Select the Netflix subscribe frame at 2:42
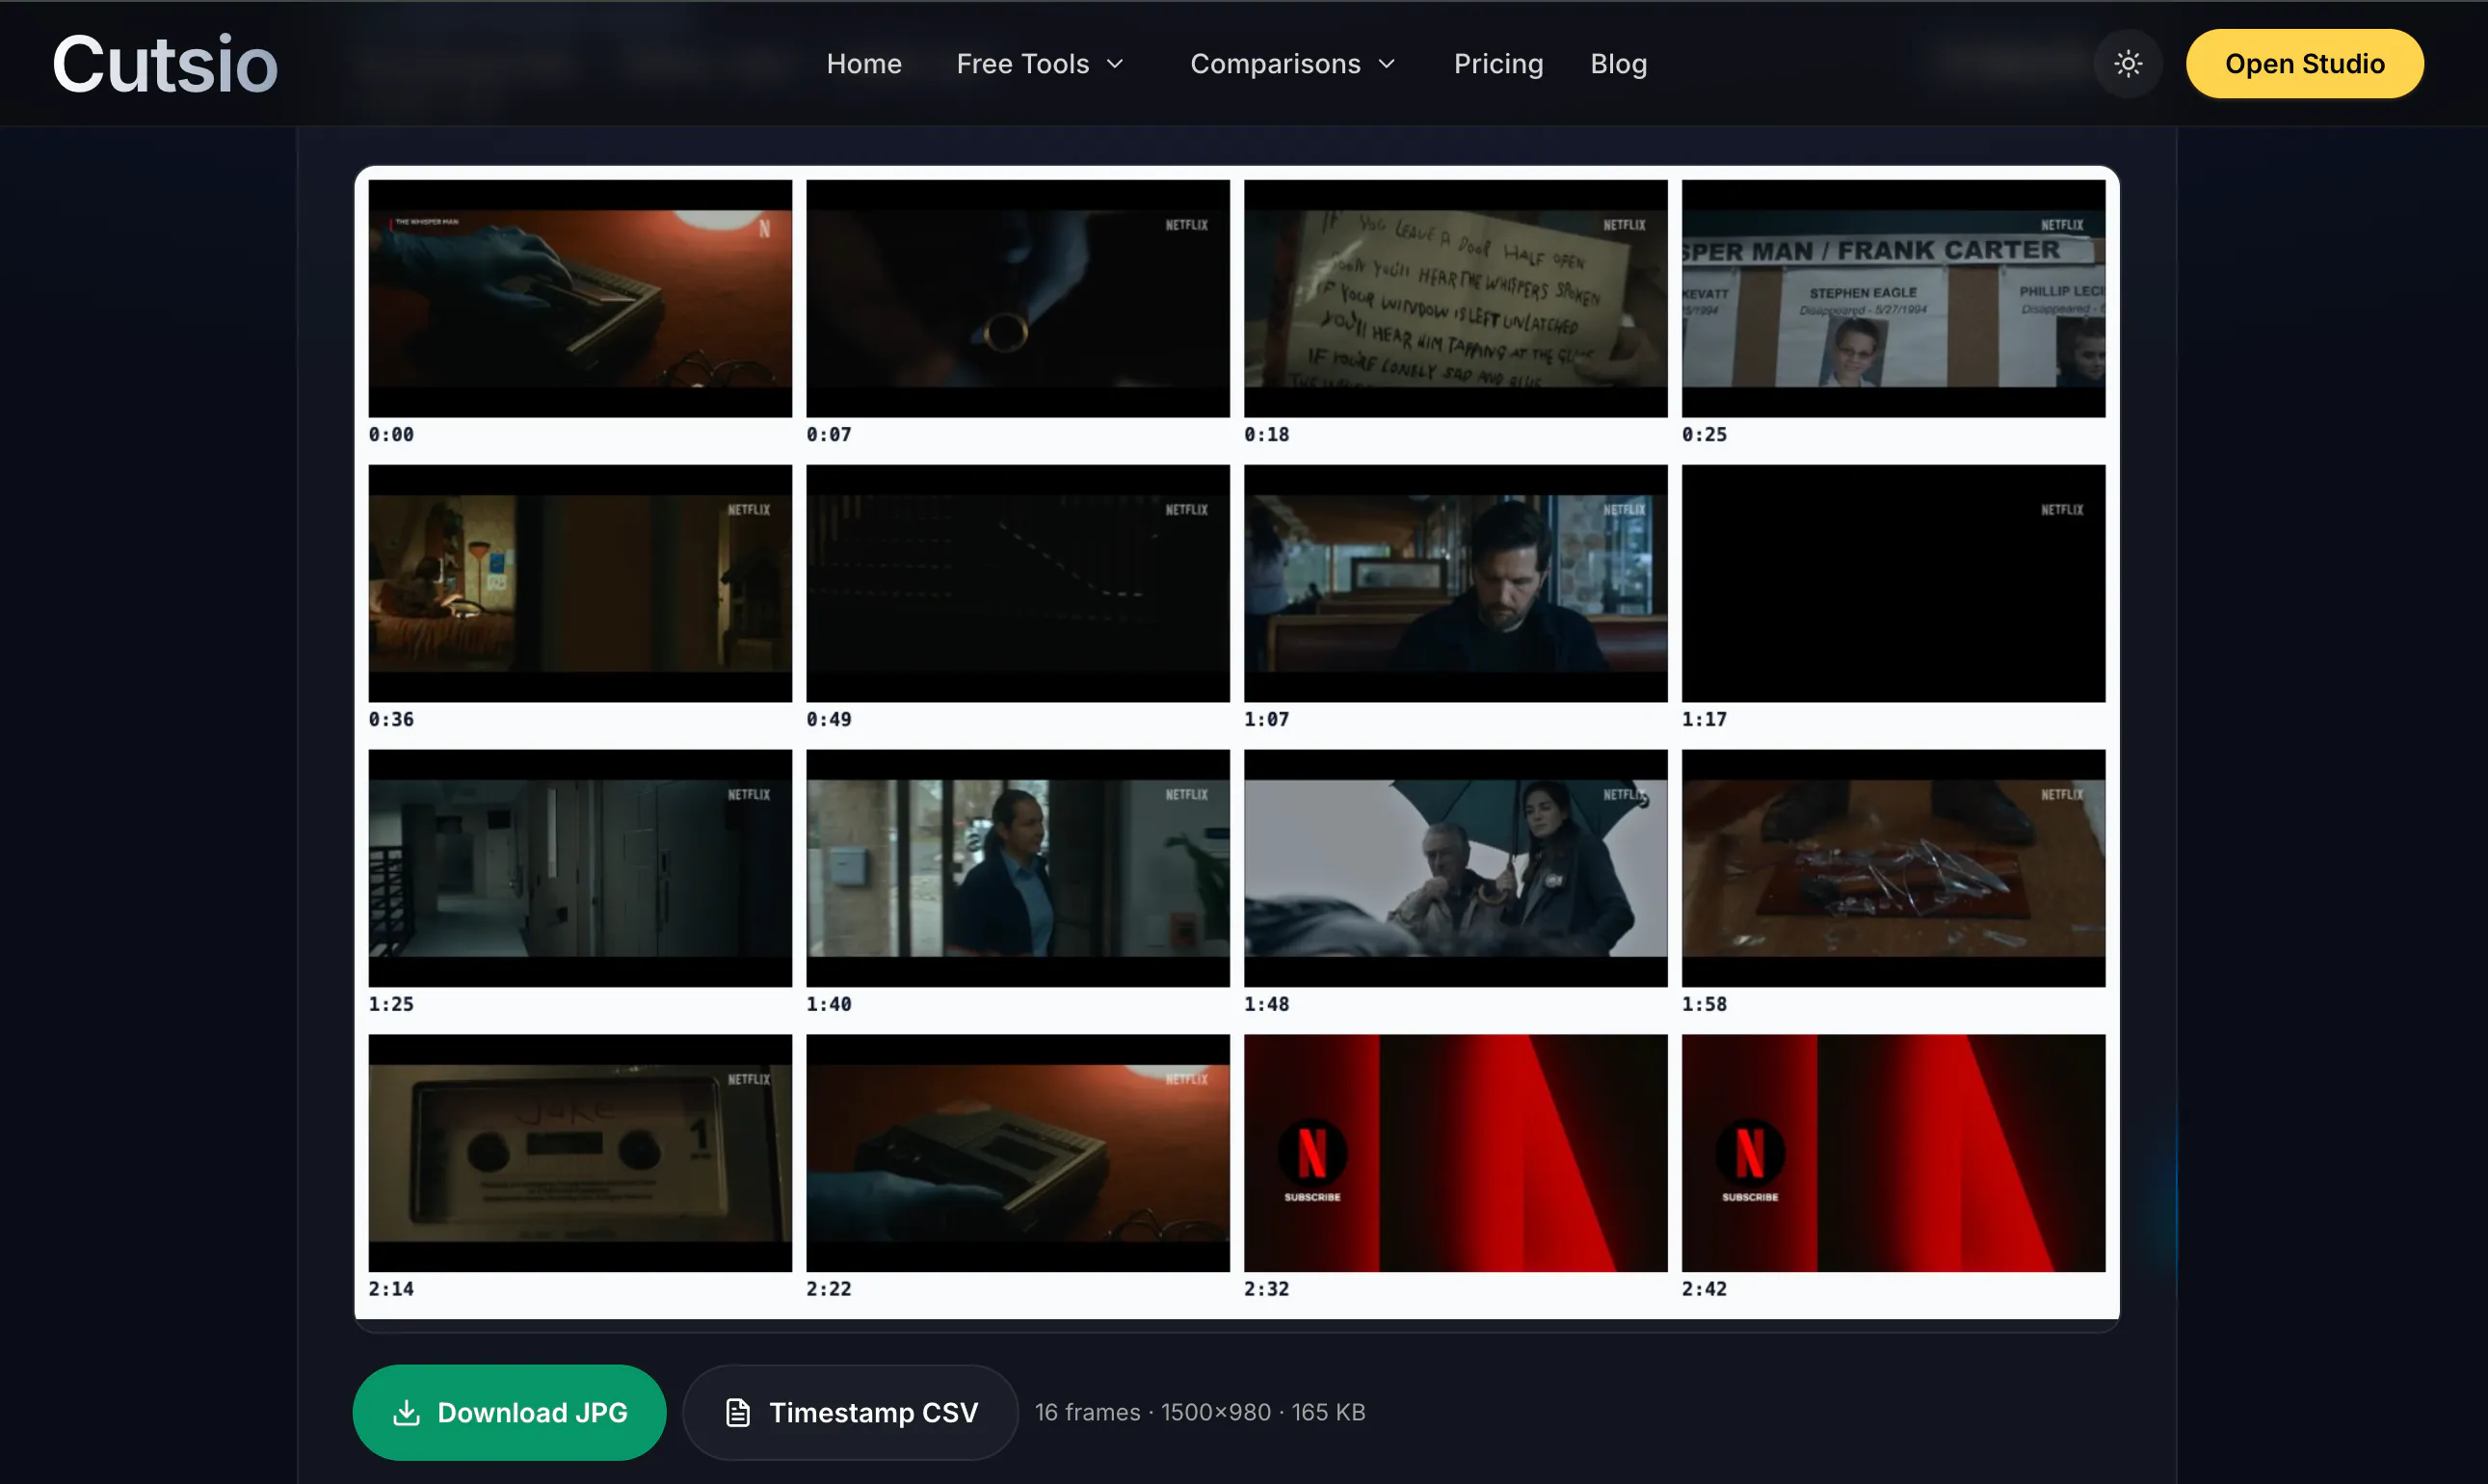This screenshot has height=1484, width=2488. coord(1894,1153)
